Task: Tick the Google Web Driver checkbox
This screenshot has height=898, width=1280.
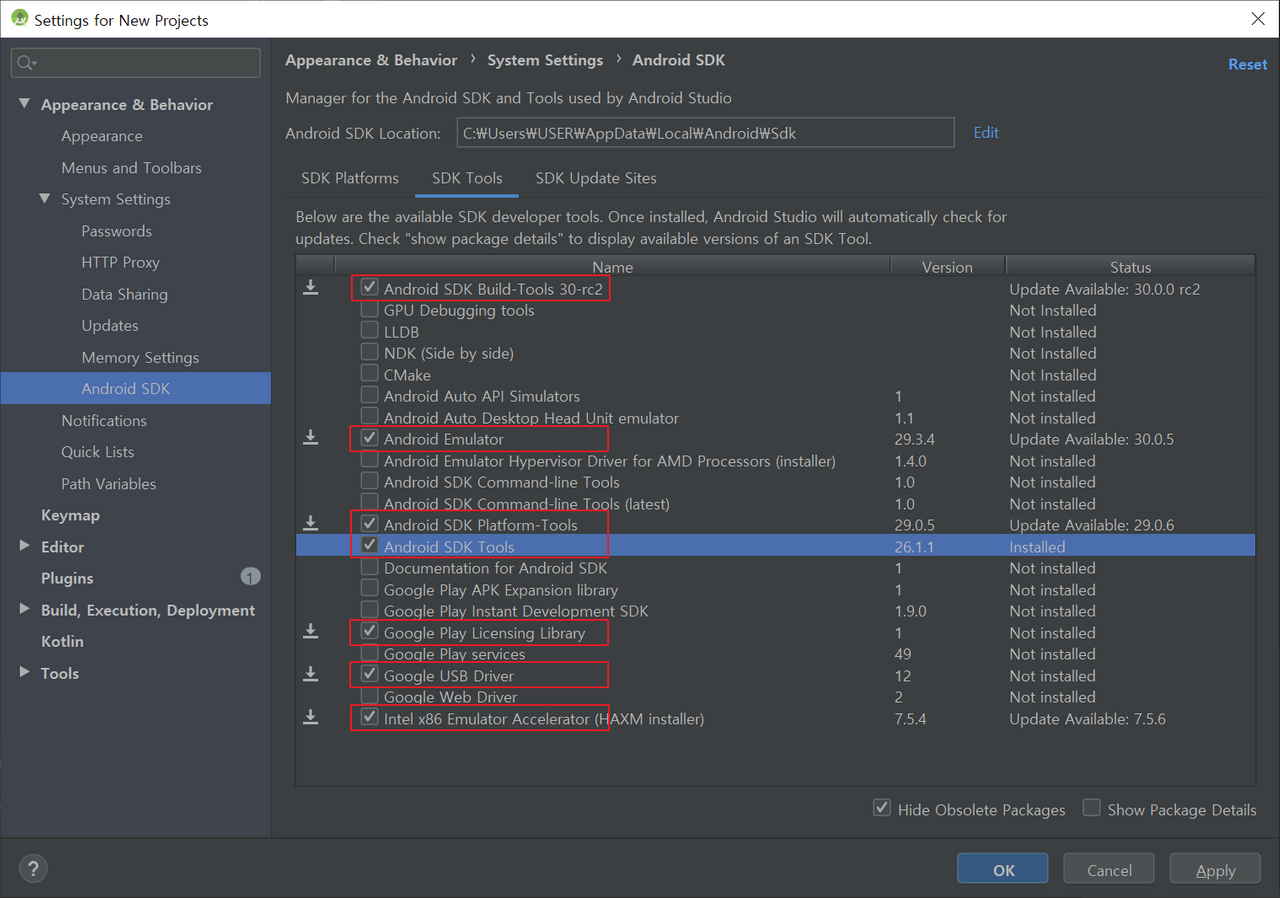Action: (x=370, y=696)
